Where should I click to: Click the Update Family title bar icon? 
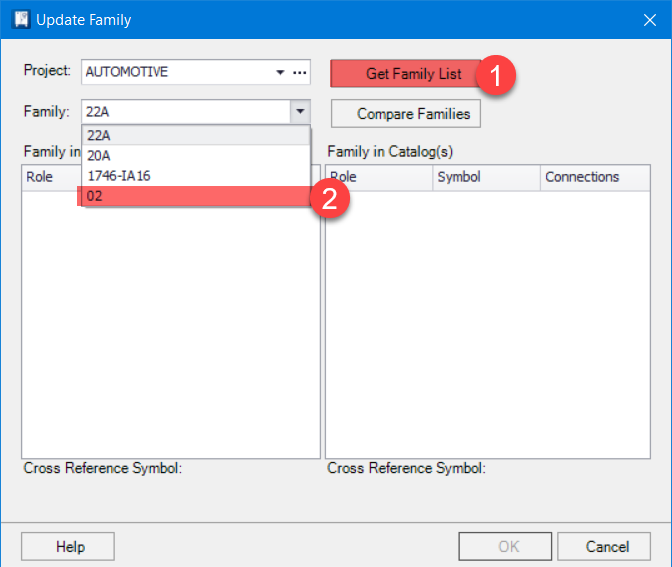[21, 20]
